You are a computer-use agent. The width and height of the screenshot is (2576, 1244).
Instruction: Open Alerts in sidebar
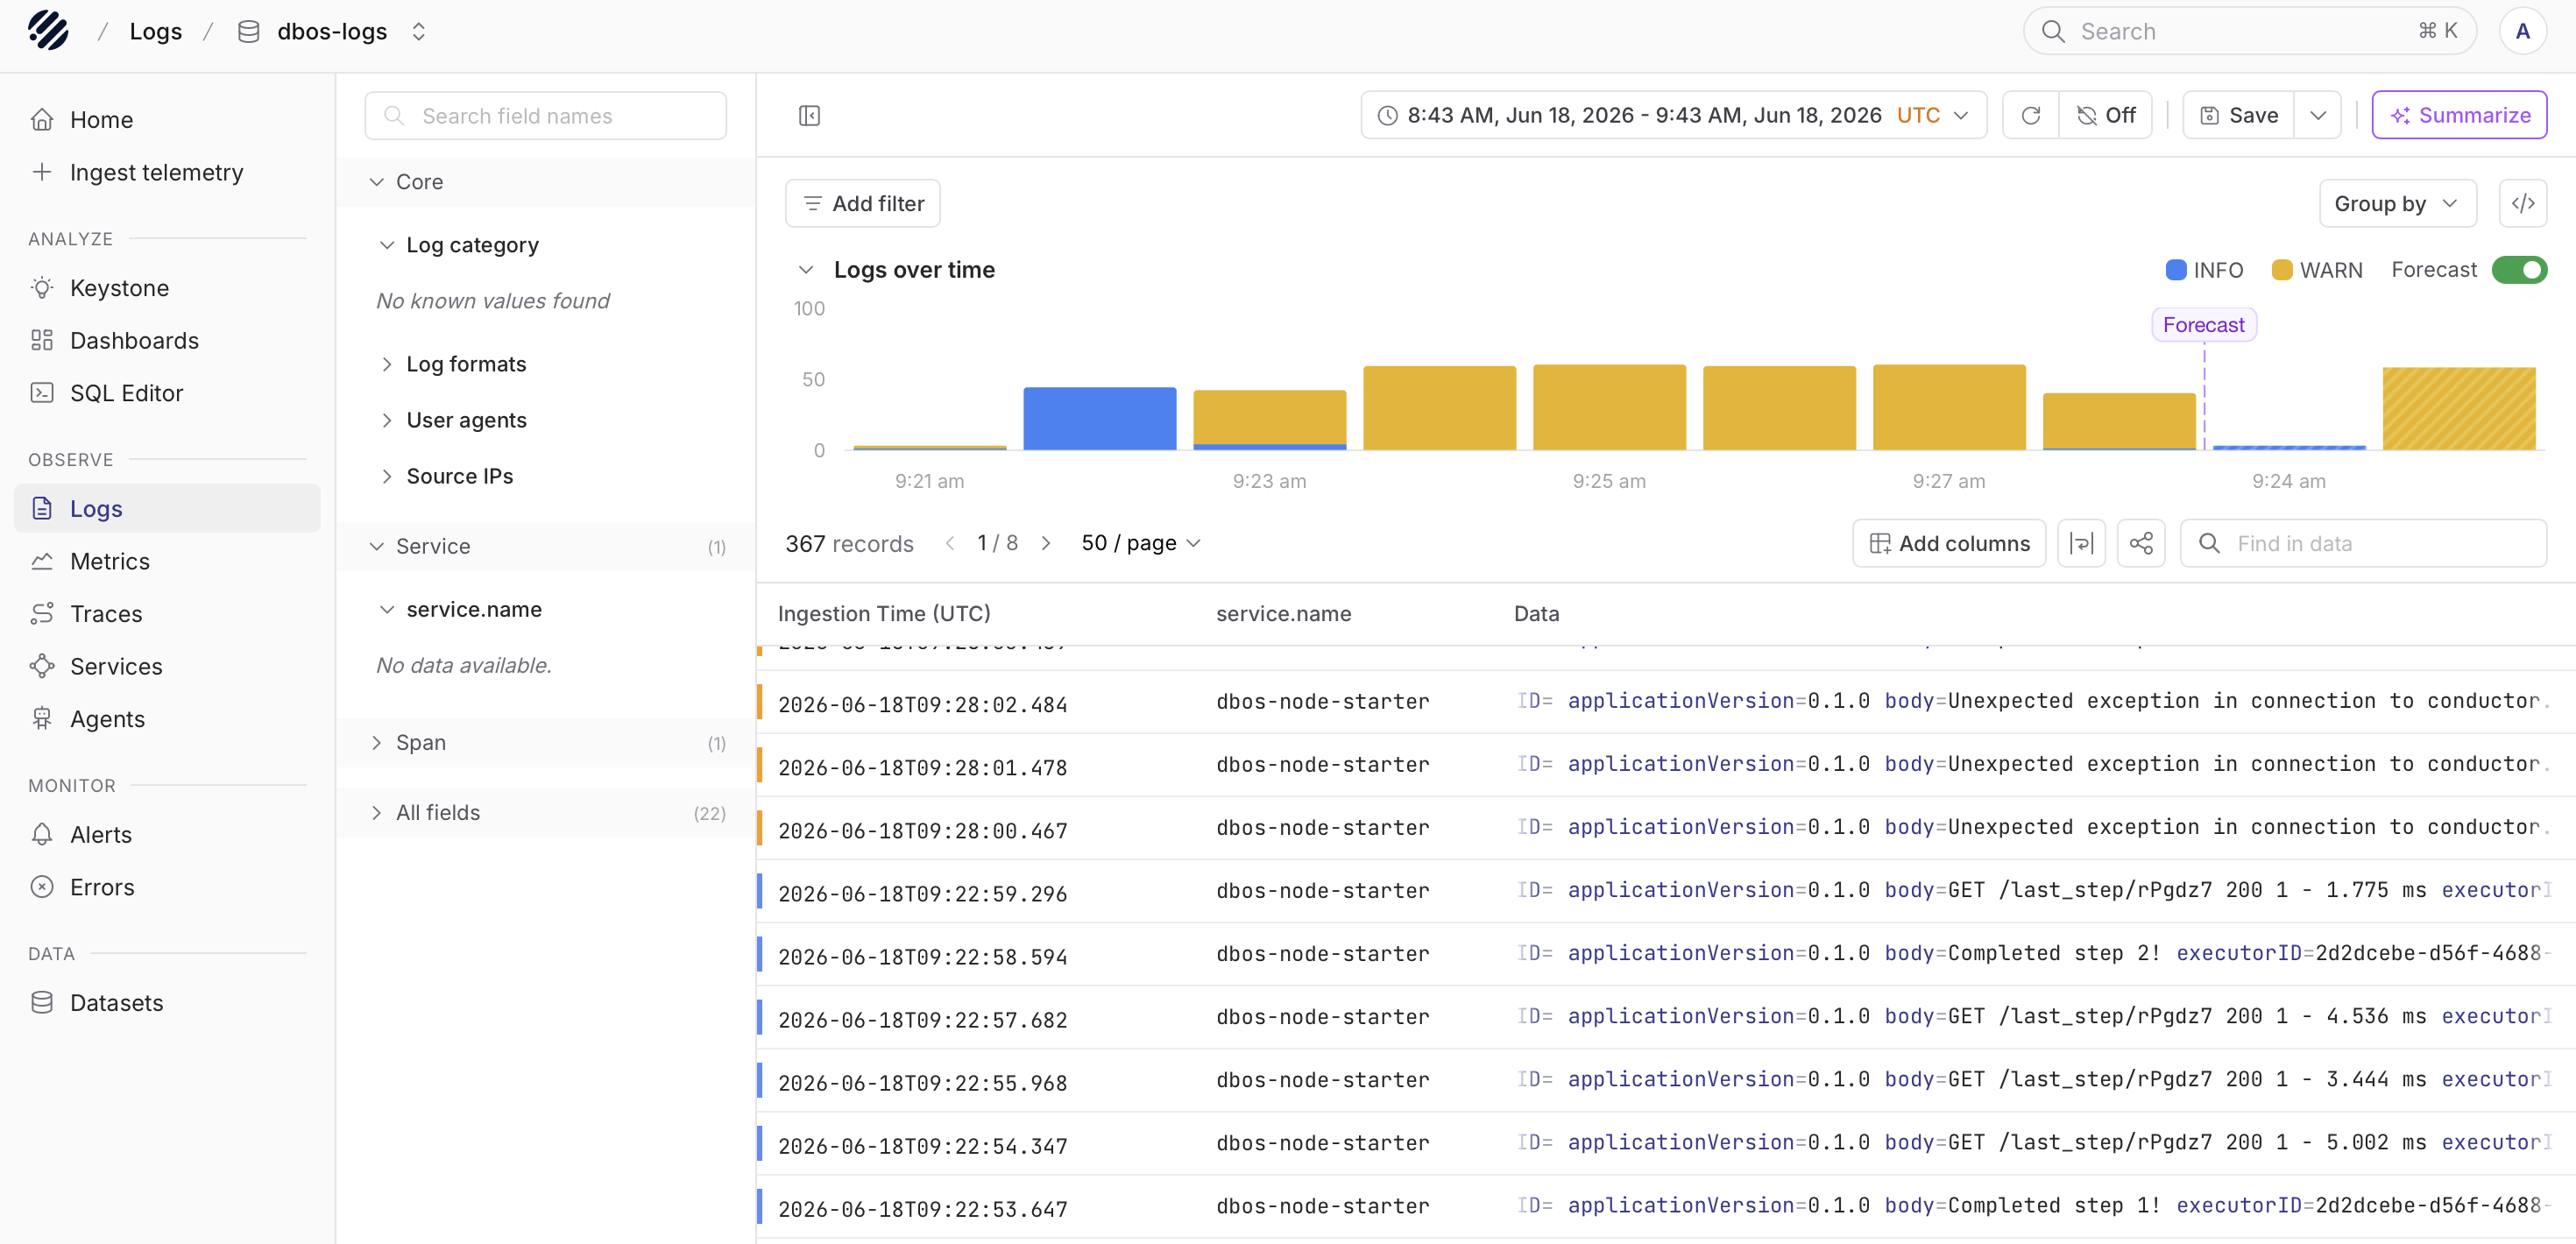click(x=167, y=834)
